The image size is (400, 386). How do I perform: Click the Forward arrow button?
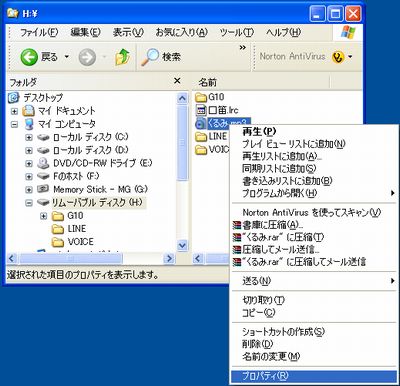[x=87, y=57]
